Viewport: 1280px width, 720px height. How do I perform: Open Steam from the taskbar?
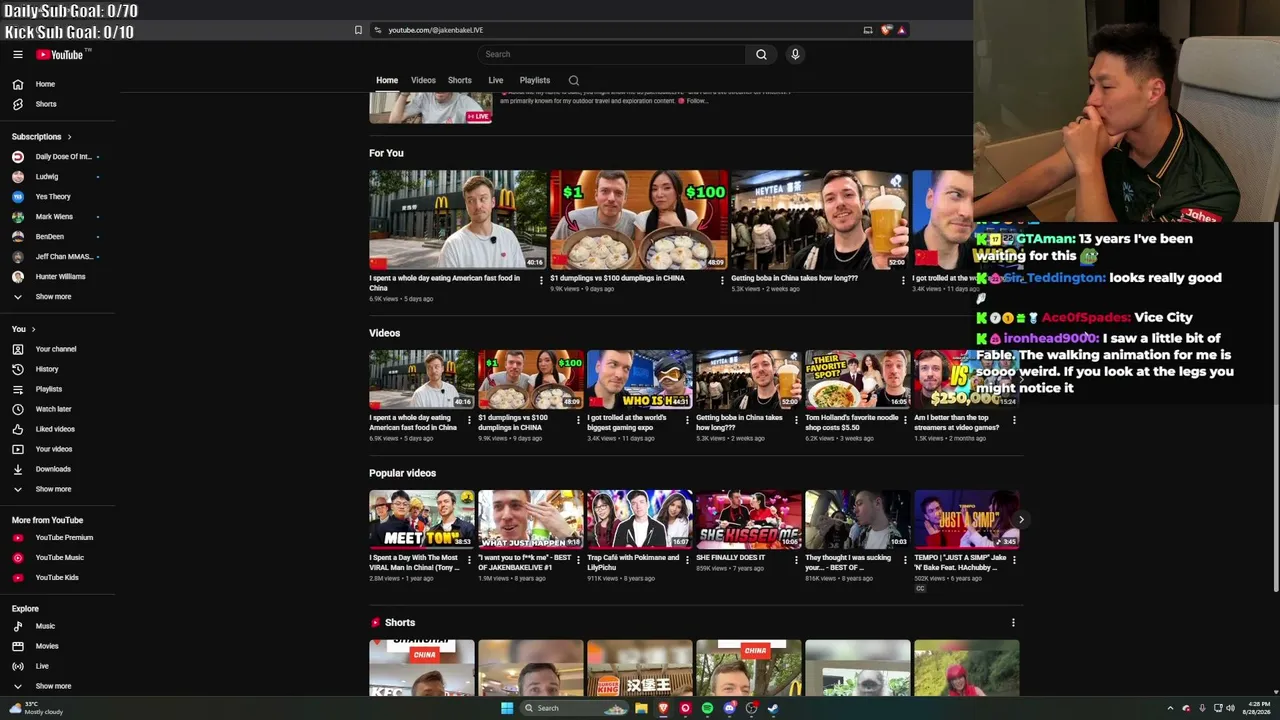coord(773,708)
